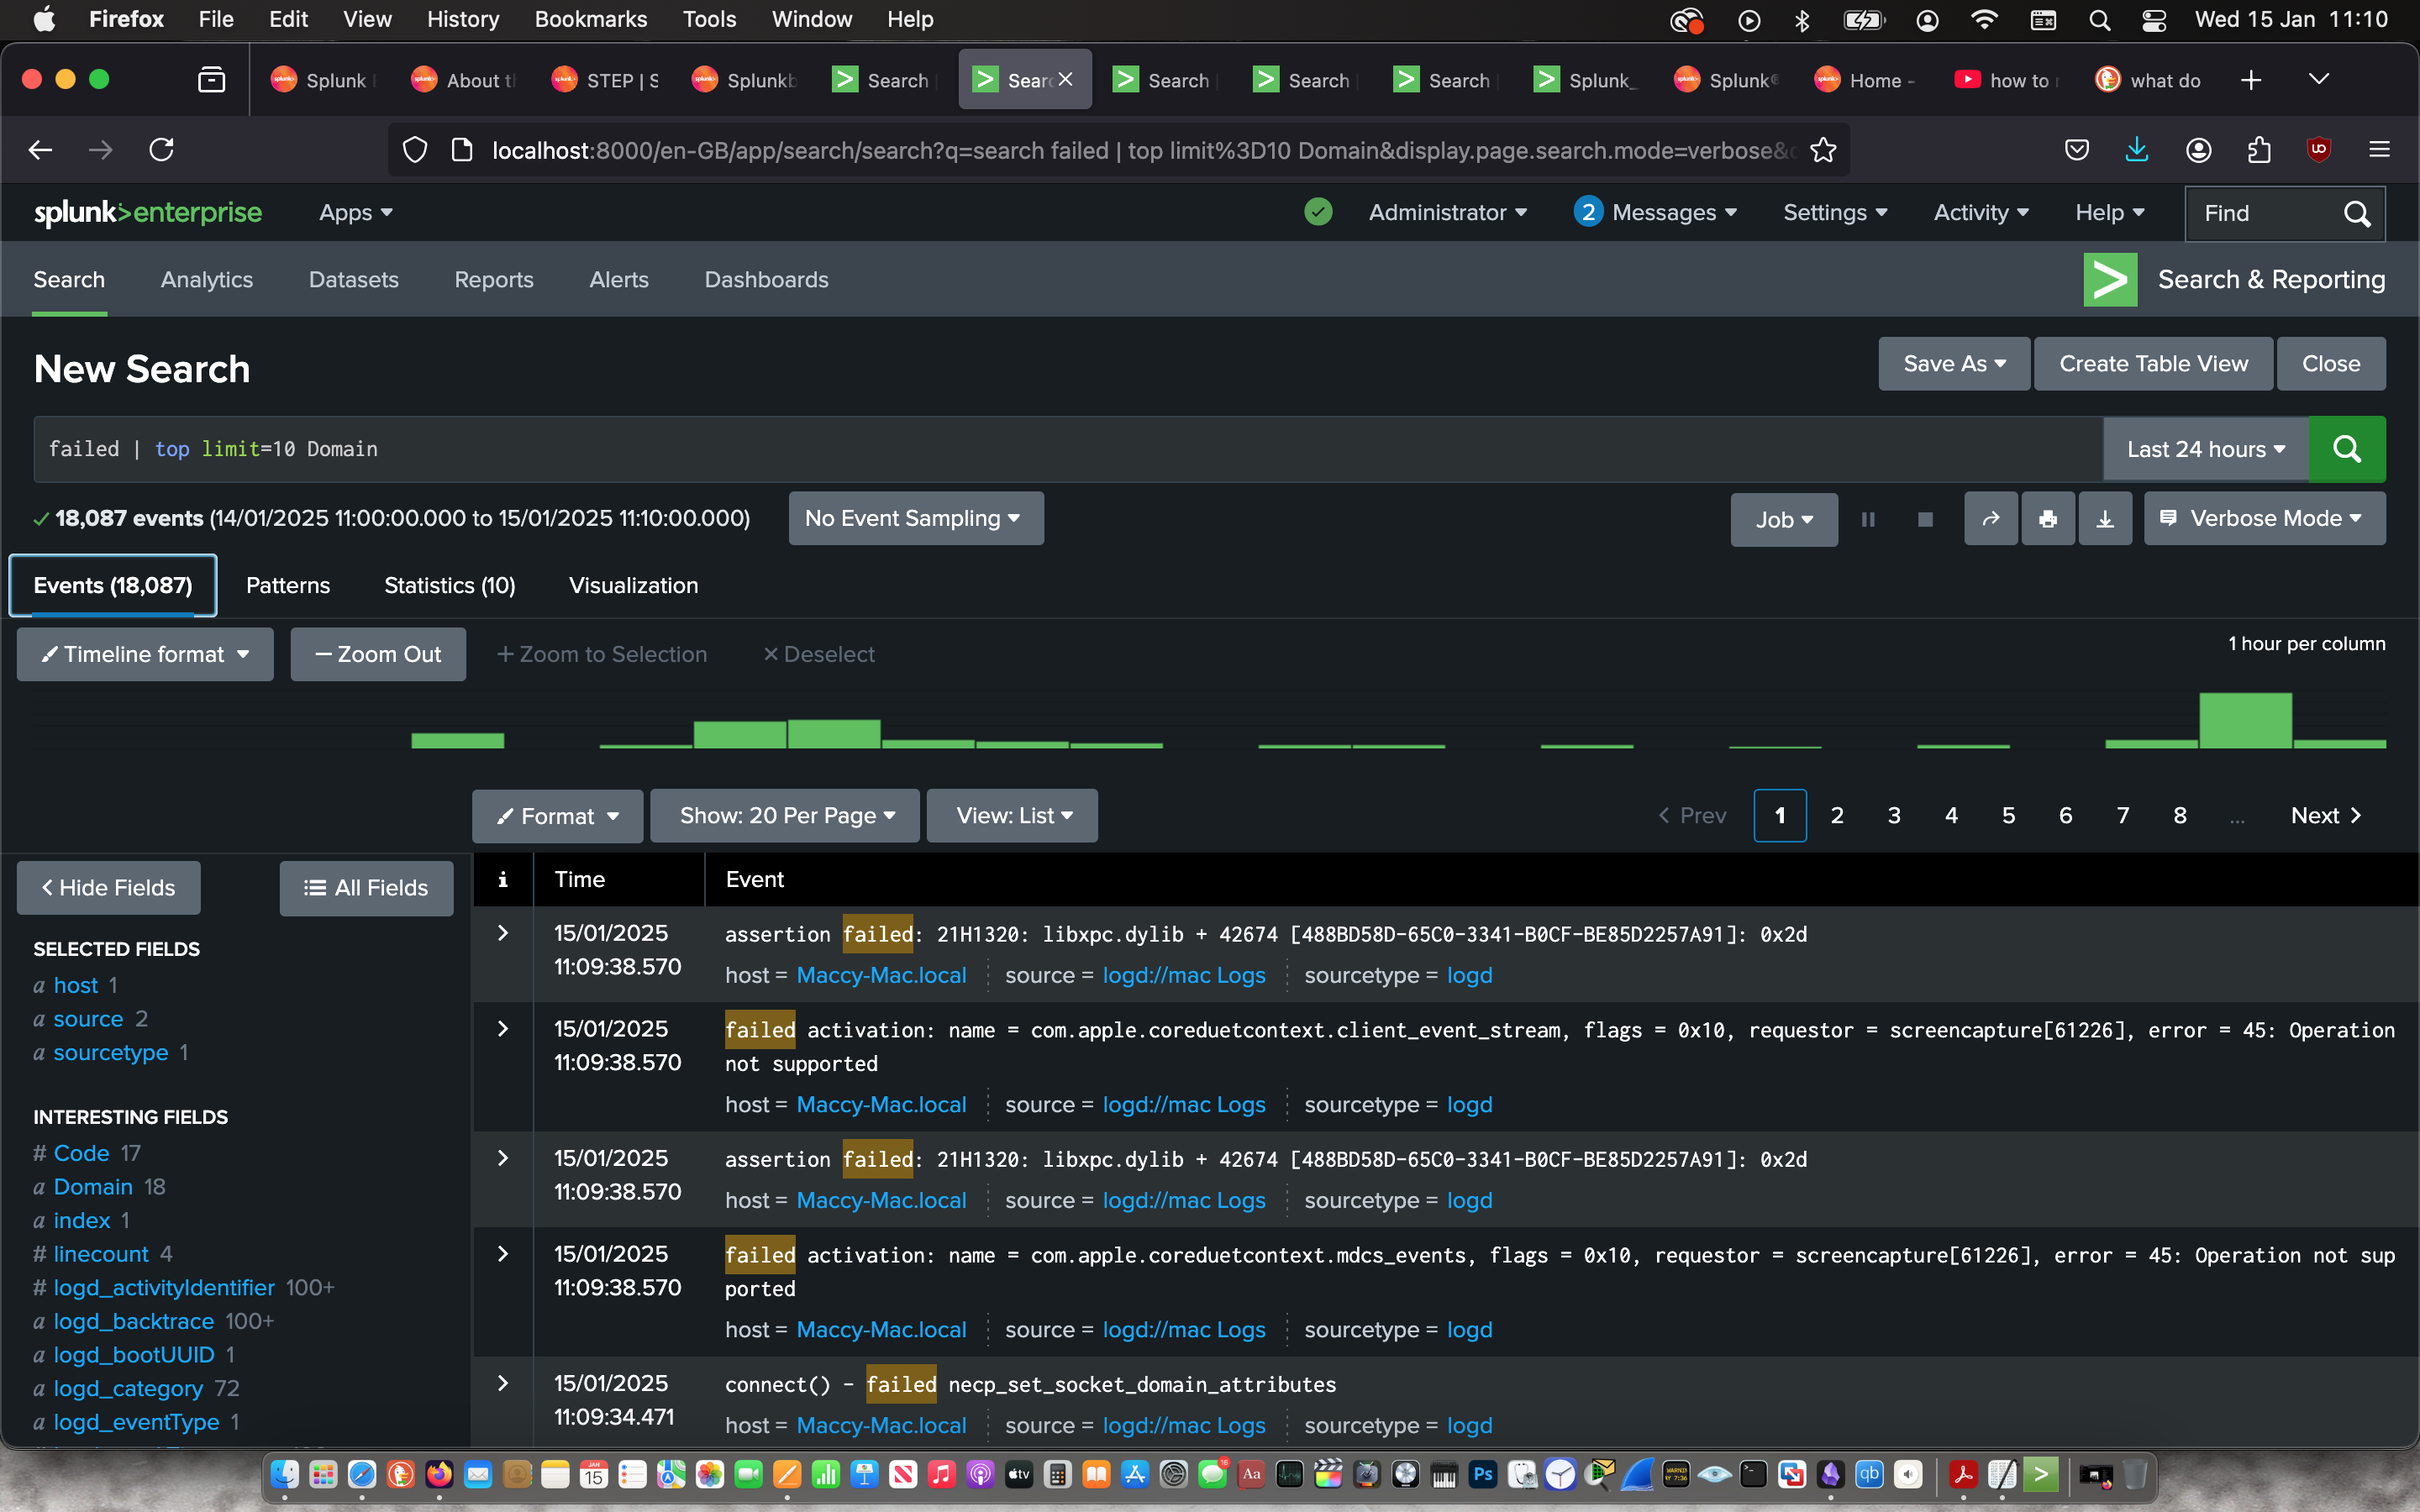This screenshot has height=1512, width=2420.
Task: Click the Find magnifier icon
Action: click(x=2356, y=213)
